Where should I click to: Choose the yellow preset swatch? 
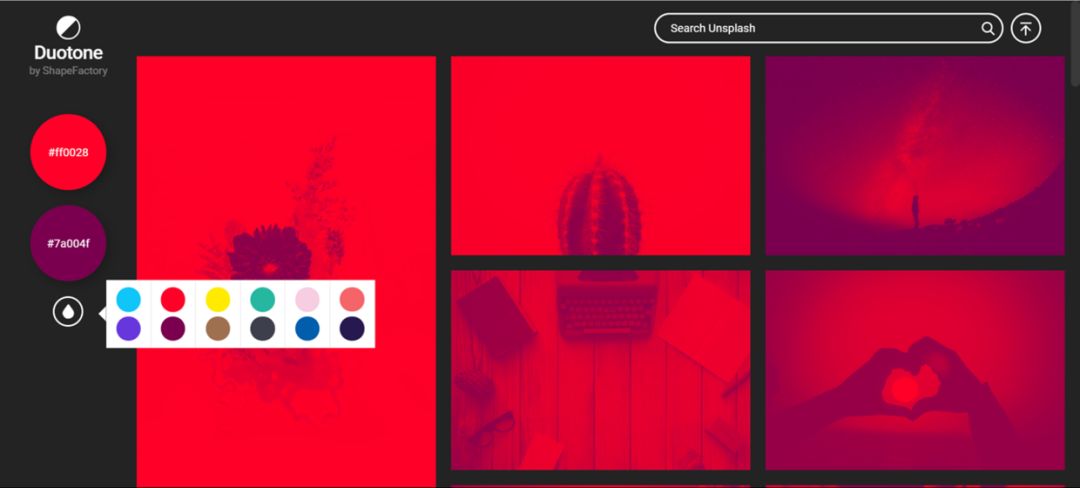tap(218, 299)
